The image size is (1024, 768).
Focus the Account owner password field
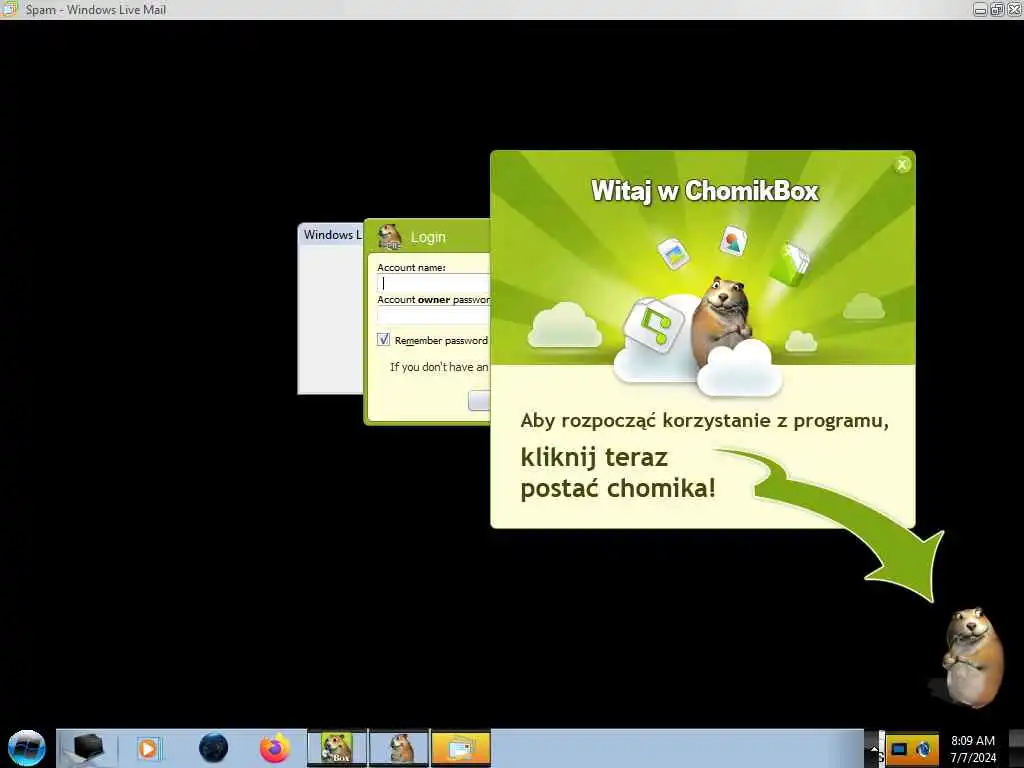(x=433, y=315)
